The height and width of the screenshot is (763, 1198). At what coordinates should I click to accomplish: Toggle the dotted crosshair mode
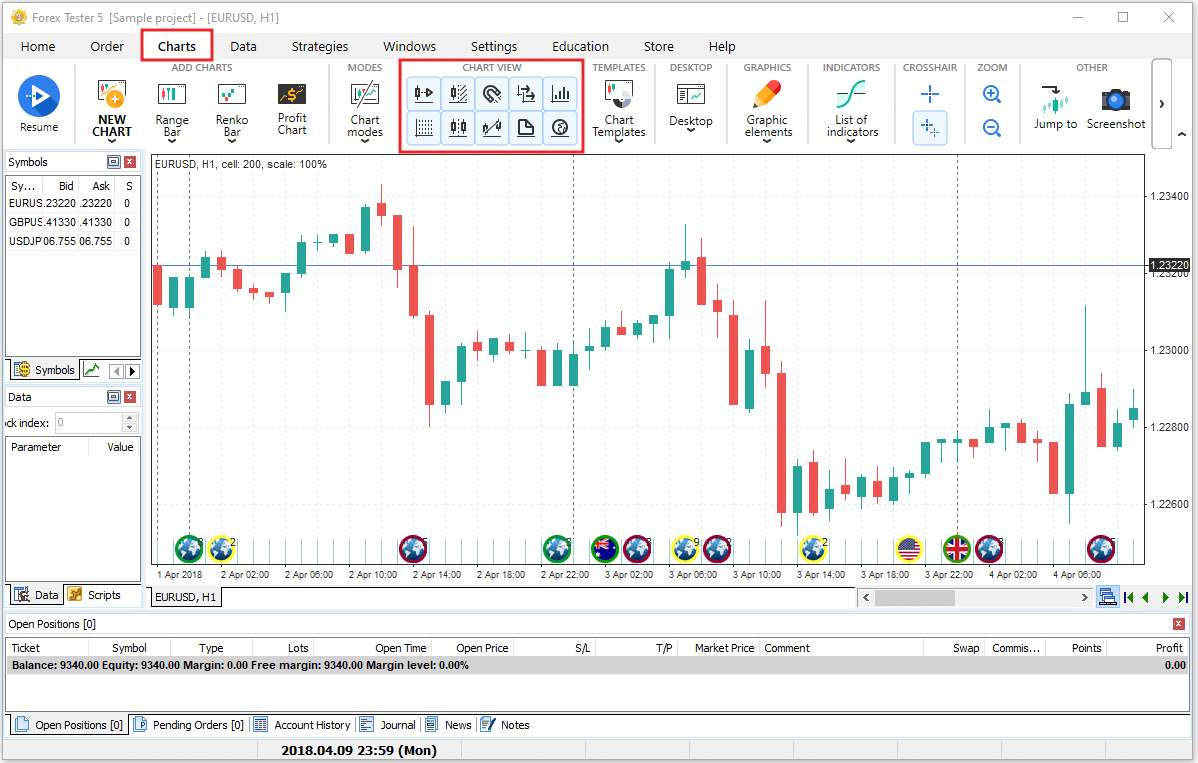[930, 128]
